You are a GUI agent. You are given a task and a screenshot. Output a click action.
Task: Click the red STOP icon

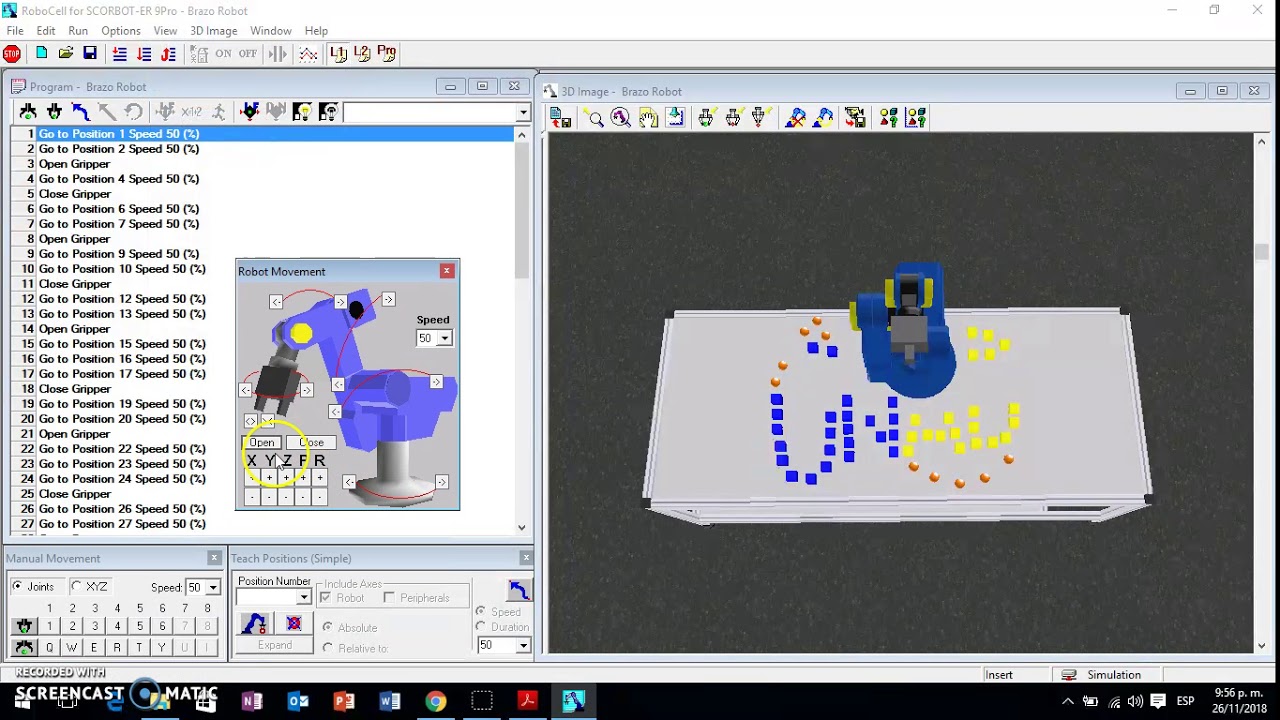[x=12, y=54]
